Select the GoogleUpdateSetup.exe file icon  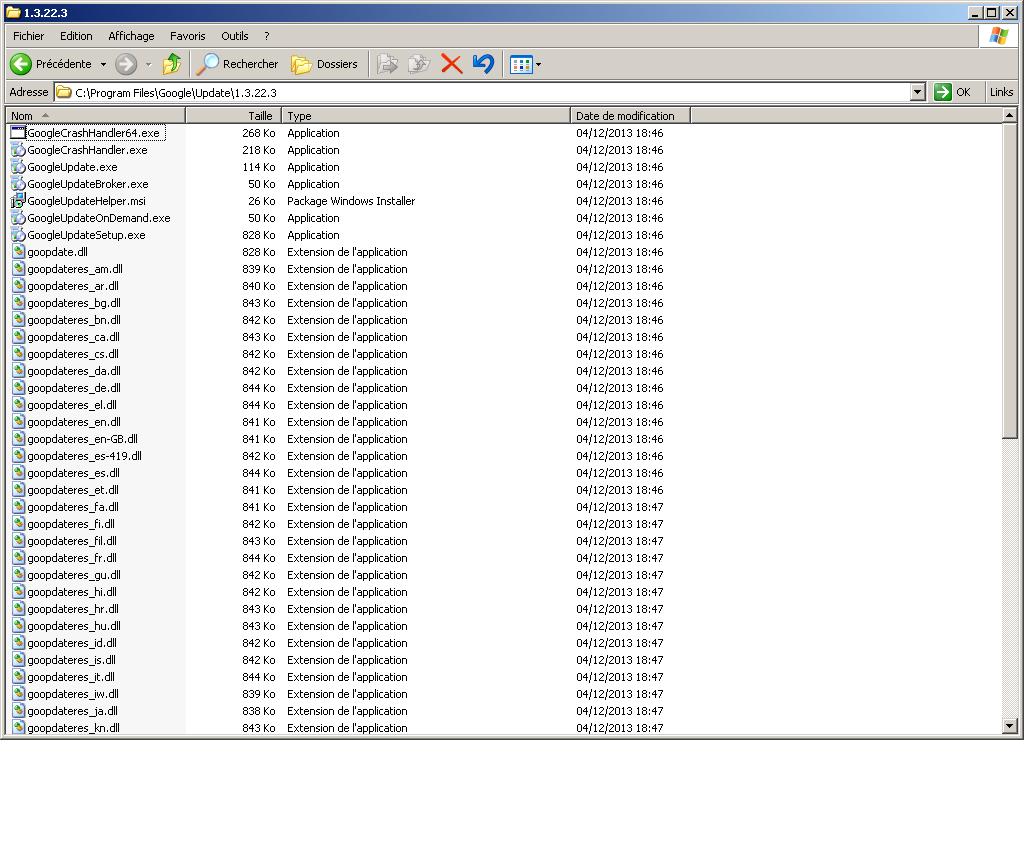18,234
